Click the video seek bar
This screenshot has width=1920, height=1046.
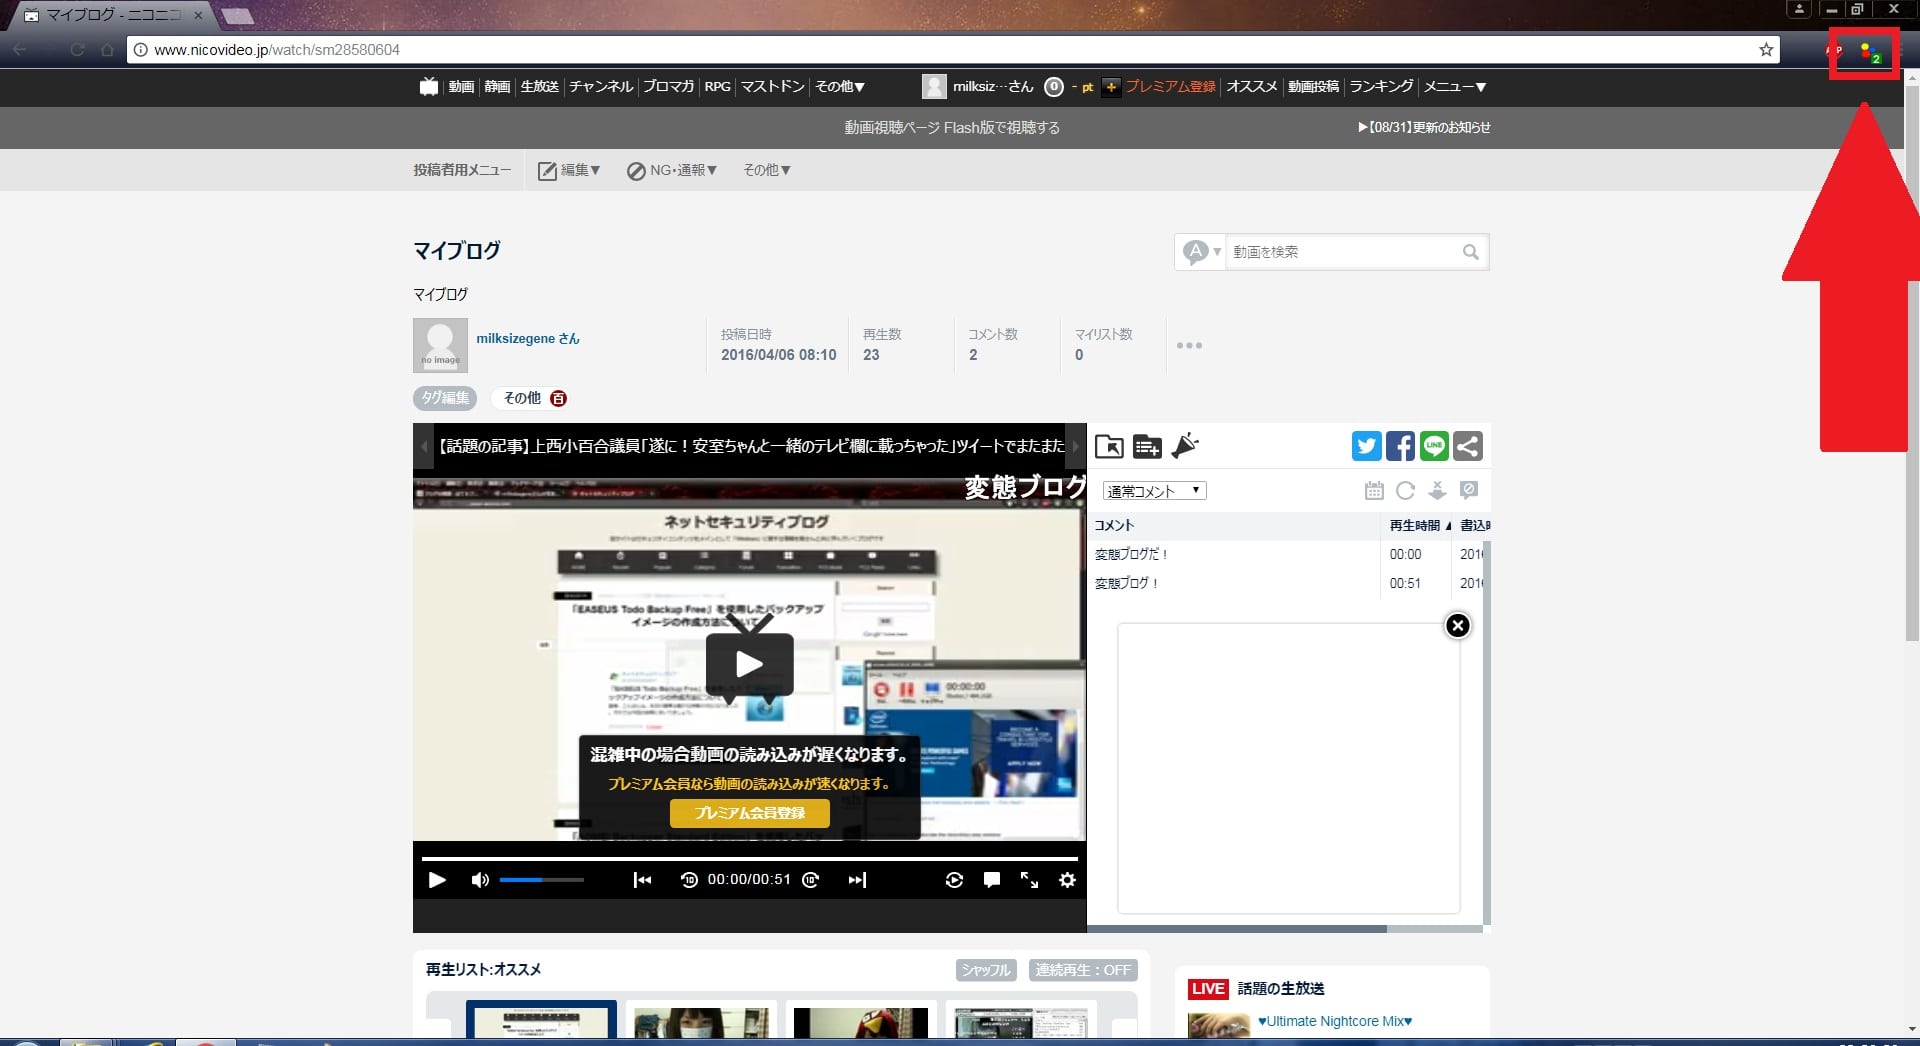point(750,858)
